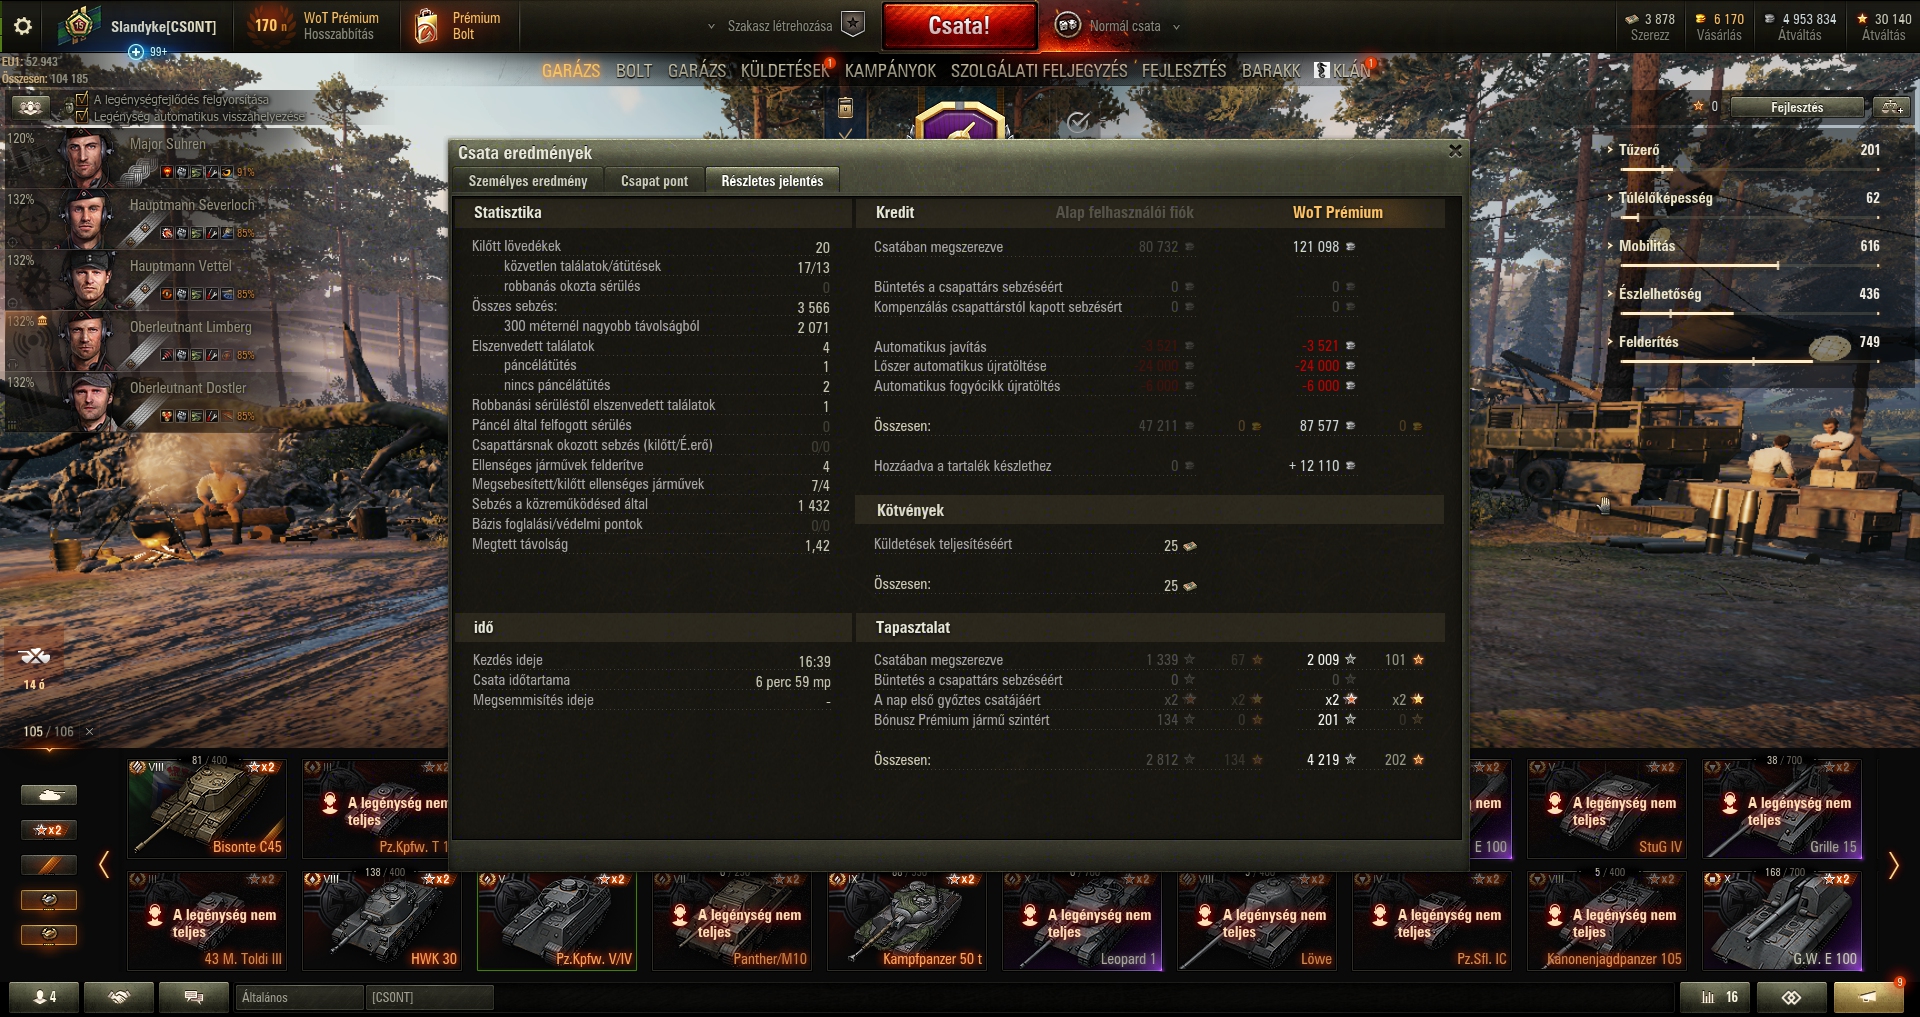Screen dimensions: 1920x1017
Task: Close the 105 / 106 counter
Action: 89,732
